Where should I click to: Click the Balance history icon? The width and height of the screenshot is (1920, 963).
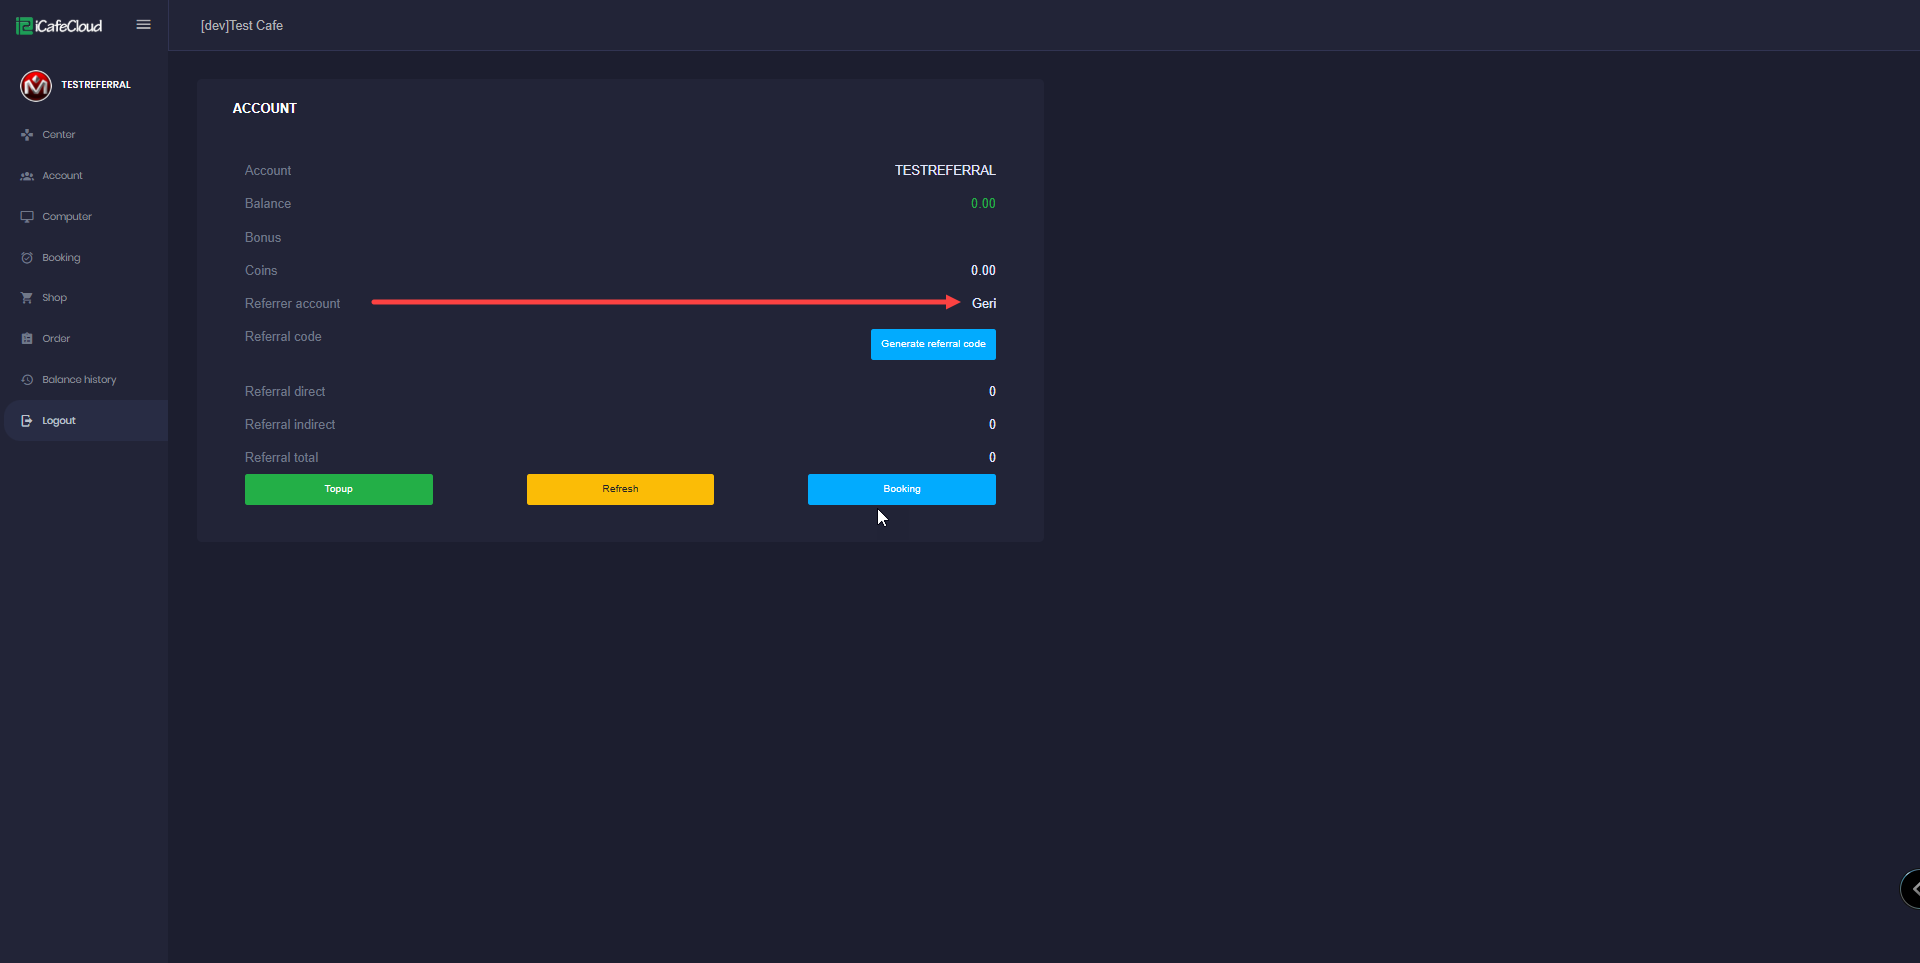pyautogui.click(x=27, y=380)
